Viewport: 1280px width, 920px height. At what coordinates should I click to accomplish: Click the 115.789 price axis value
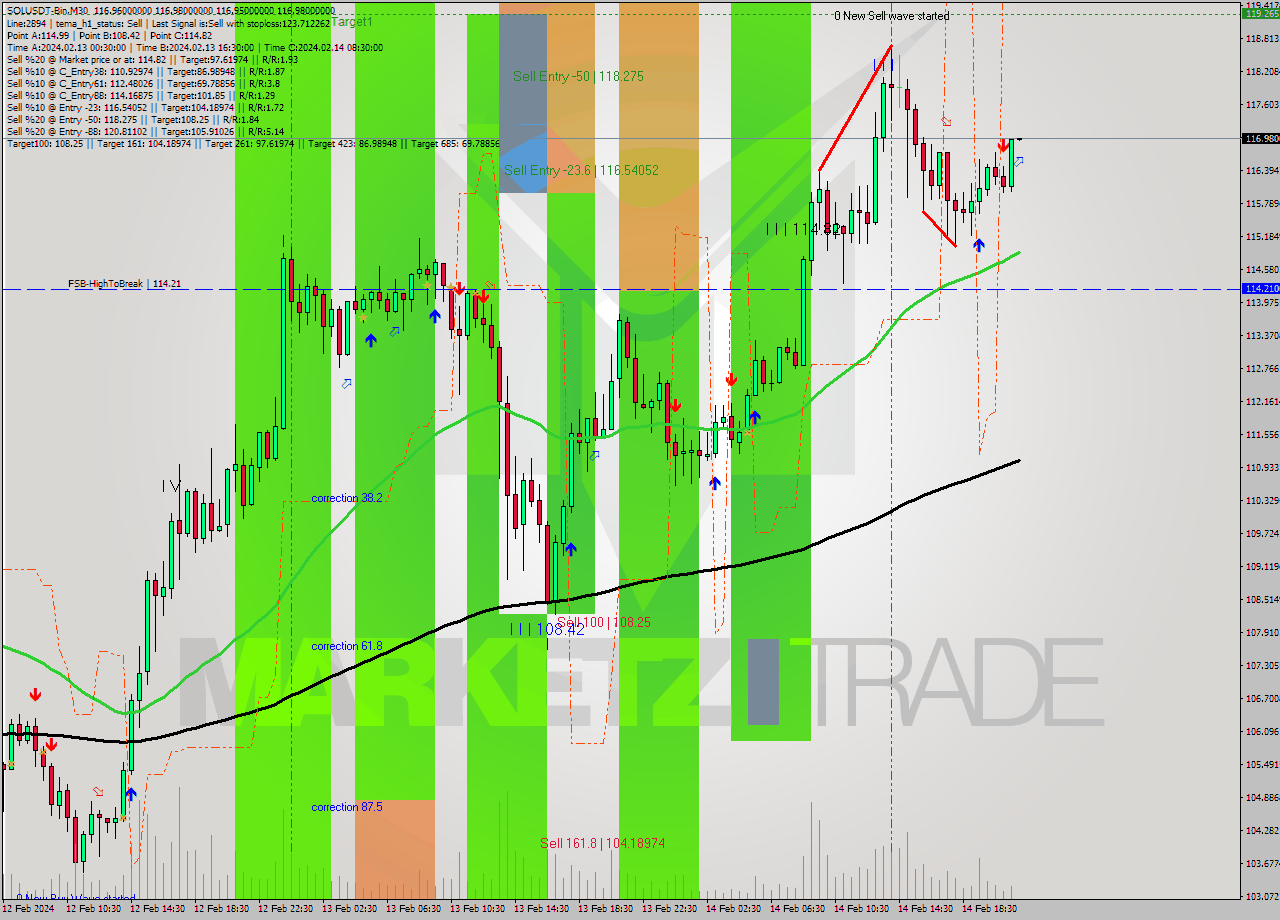pos(1262,204)
